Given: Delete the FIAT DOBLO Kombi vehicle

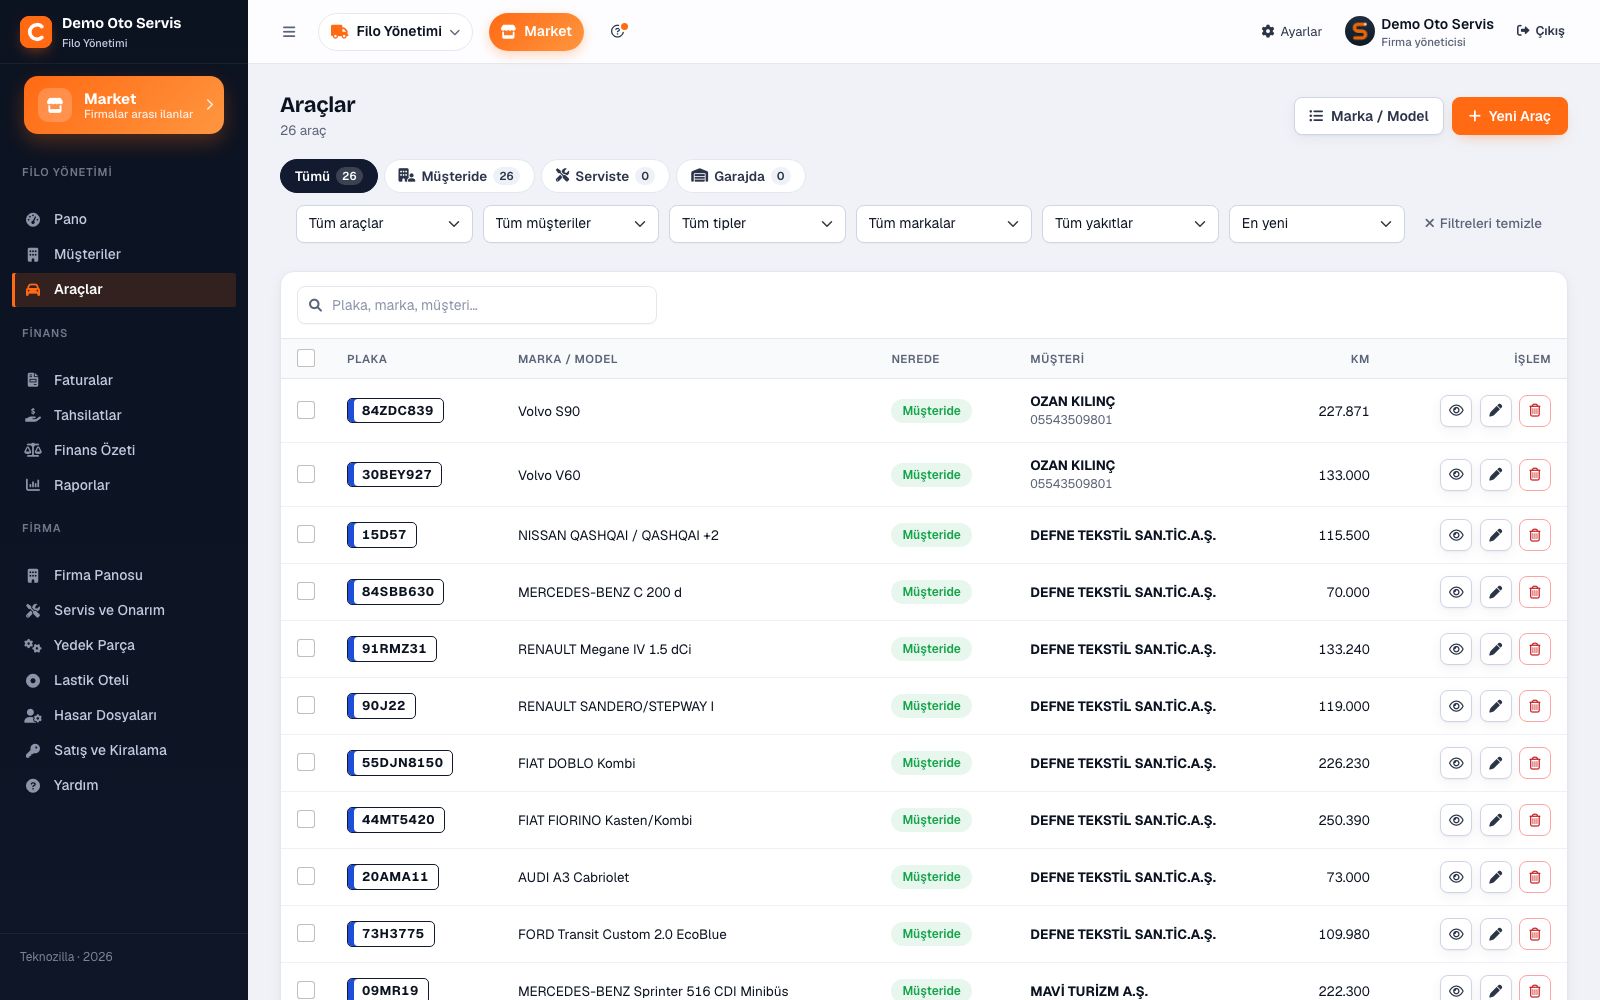Looking at the screenshot, I should coord(1535,763).
